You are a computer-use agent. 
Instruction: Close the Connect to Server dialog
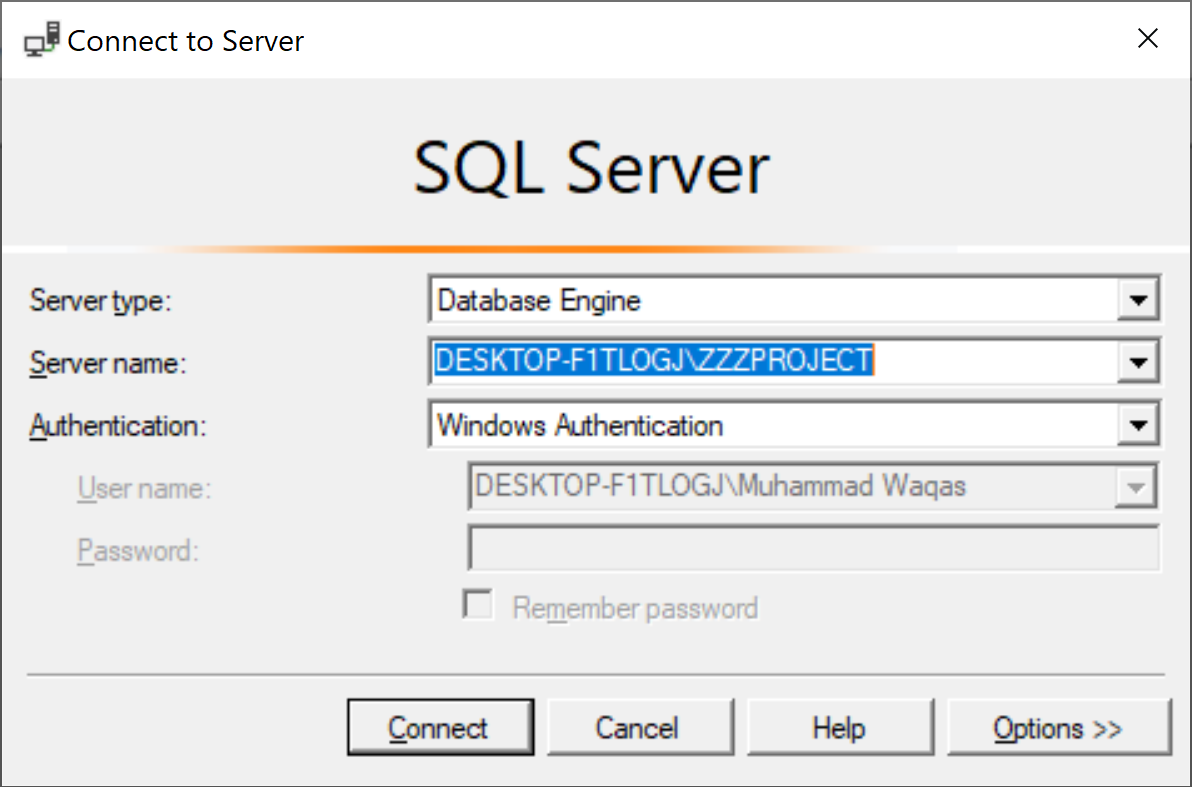click(1148, 38)
